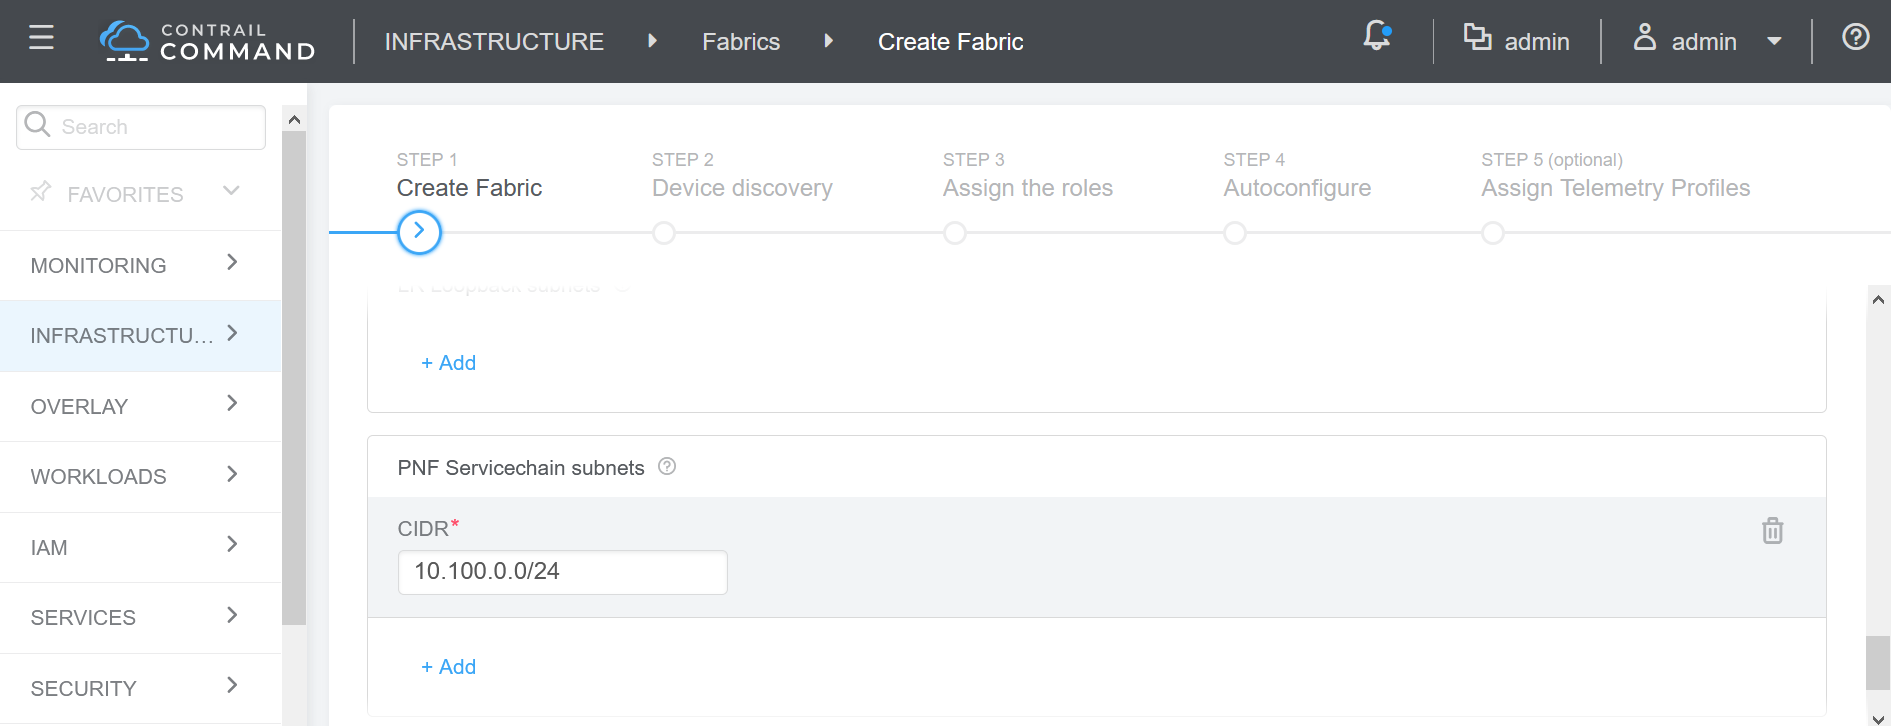Expand the FAVORITES section
The image size is (1891, 726).
[x=231, y=191]
